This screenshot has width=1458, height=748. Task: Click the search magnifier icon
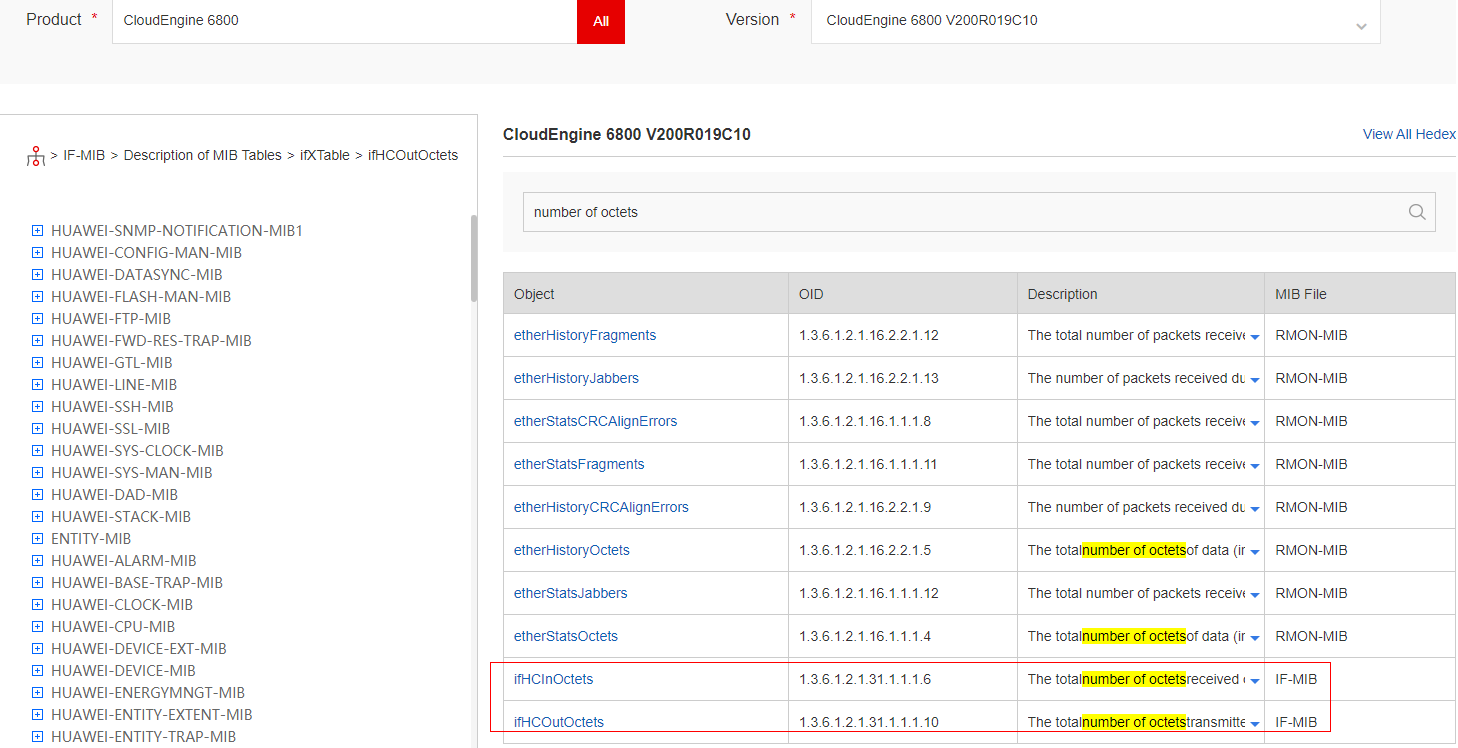(1416, 212)
